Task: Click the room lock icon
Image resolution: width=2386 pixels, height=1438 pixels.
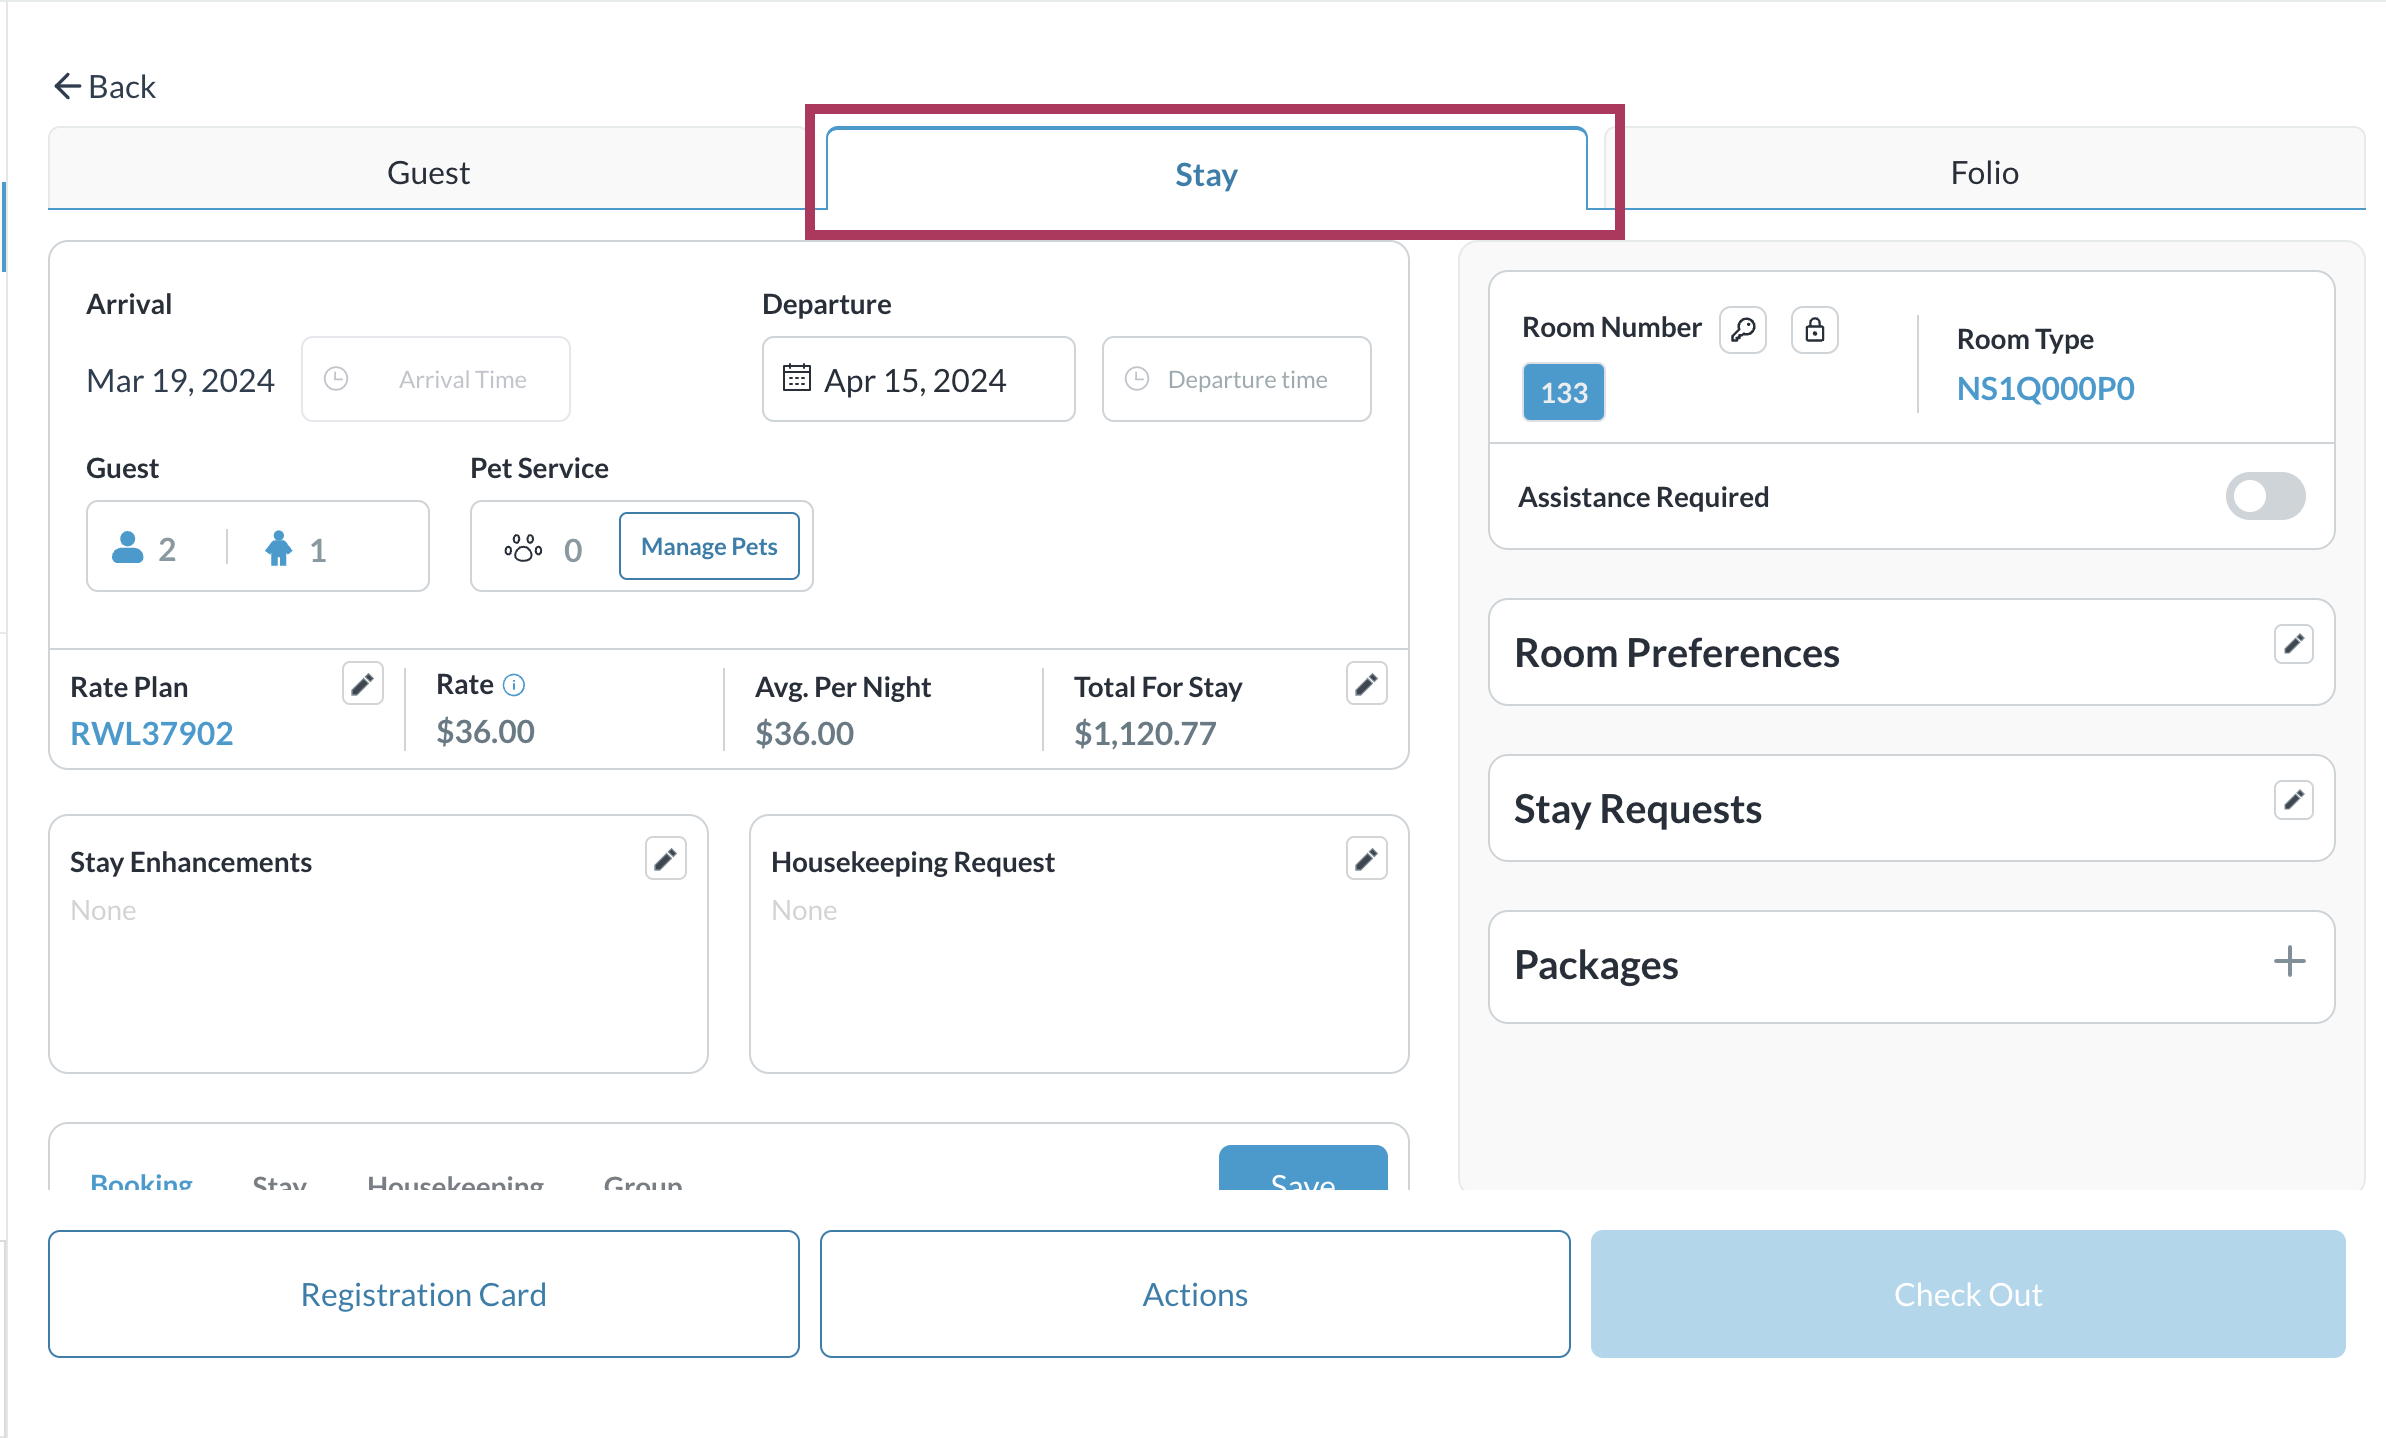Action: 1815,330
